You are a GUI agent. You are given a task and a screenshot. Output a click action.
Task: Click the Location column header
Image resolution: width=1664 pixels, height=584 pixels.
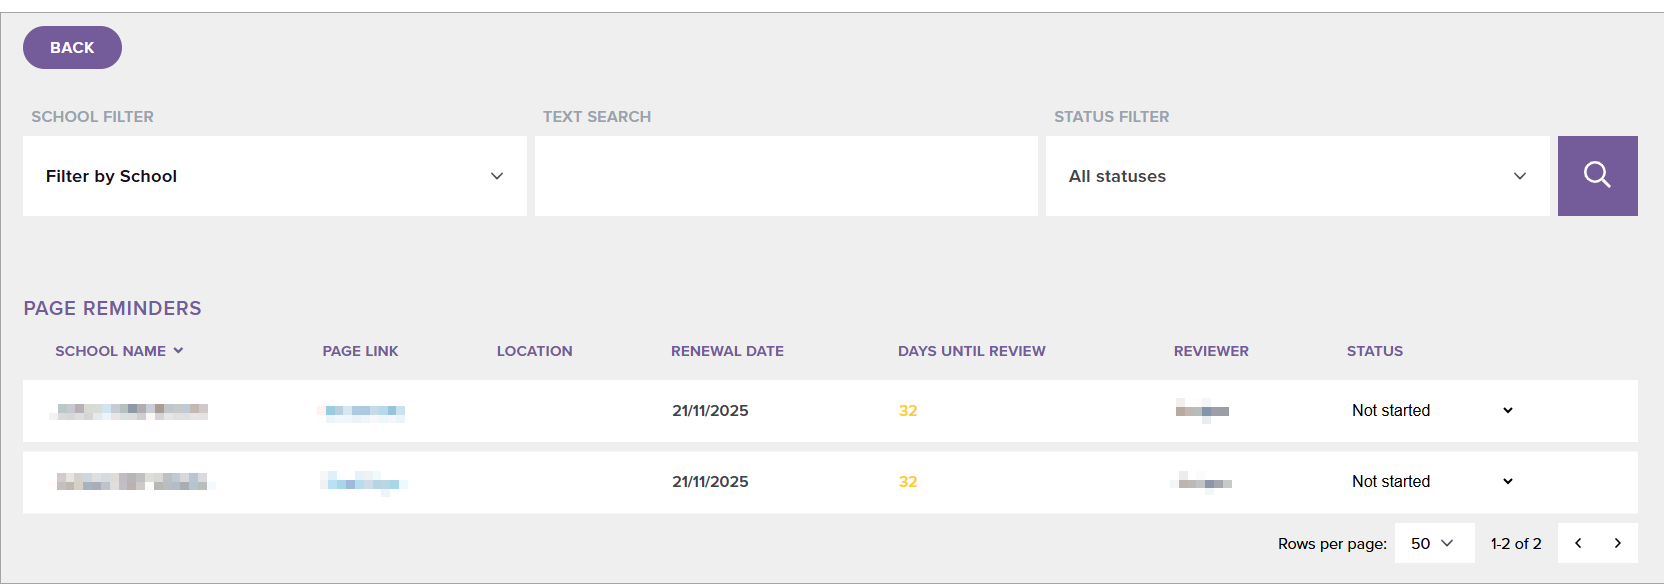tap(534, 351)
